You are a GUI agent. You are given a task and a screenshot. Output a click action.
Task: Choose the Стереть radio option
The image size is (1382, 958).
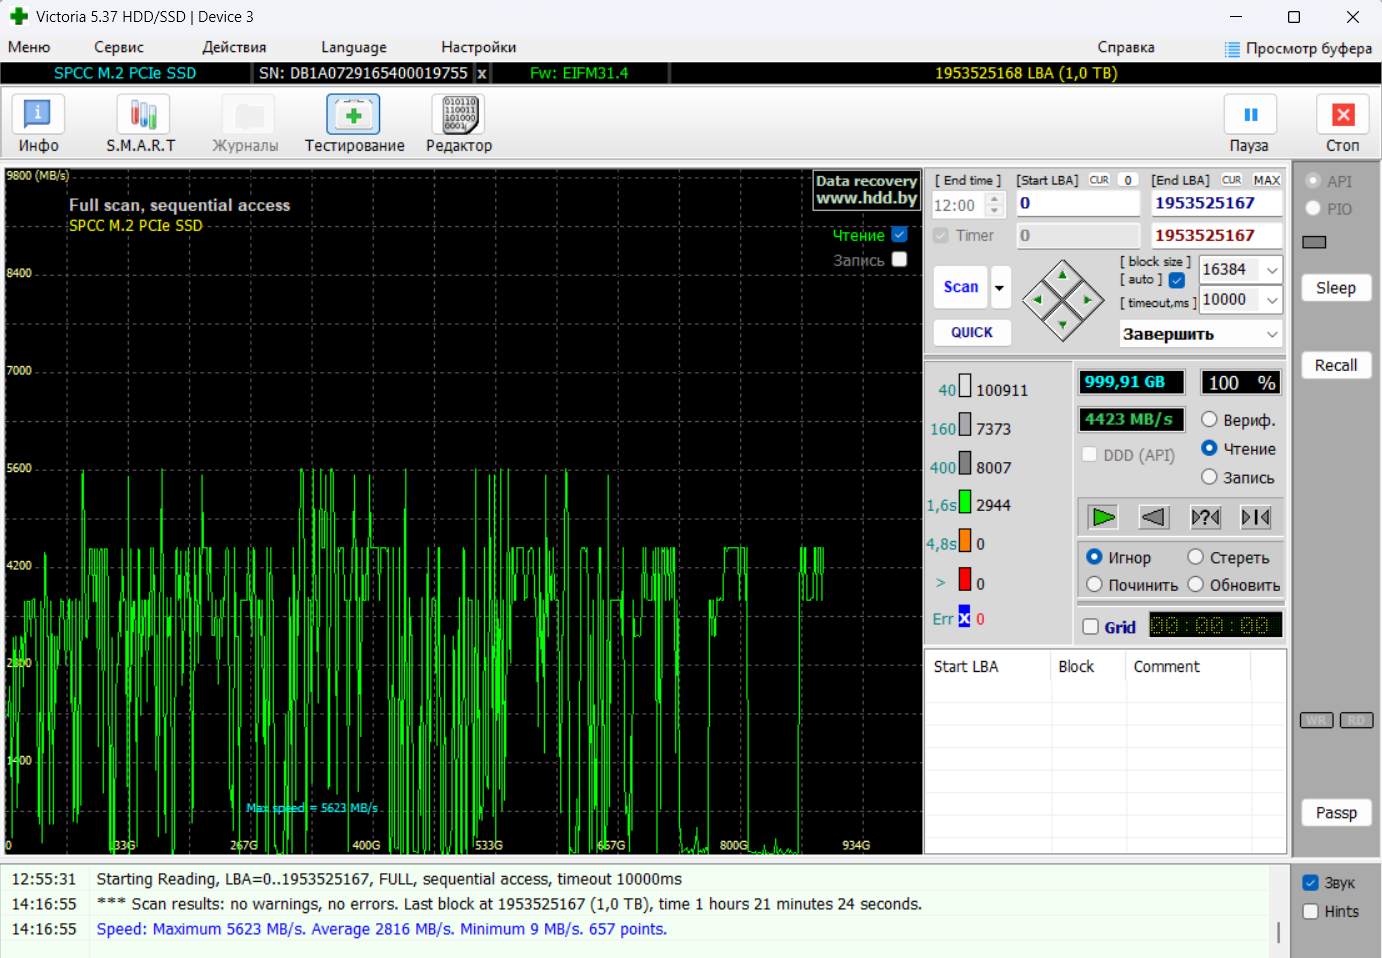[1196, 557]
